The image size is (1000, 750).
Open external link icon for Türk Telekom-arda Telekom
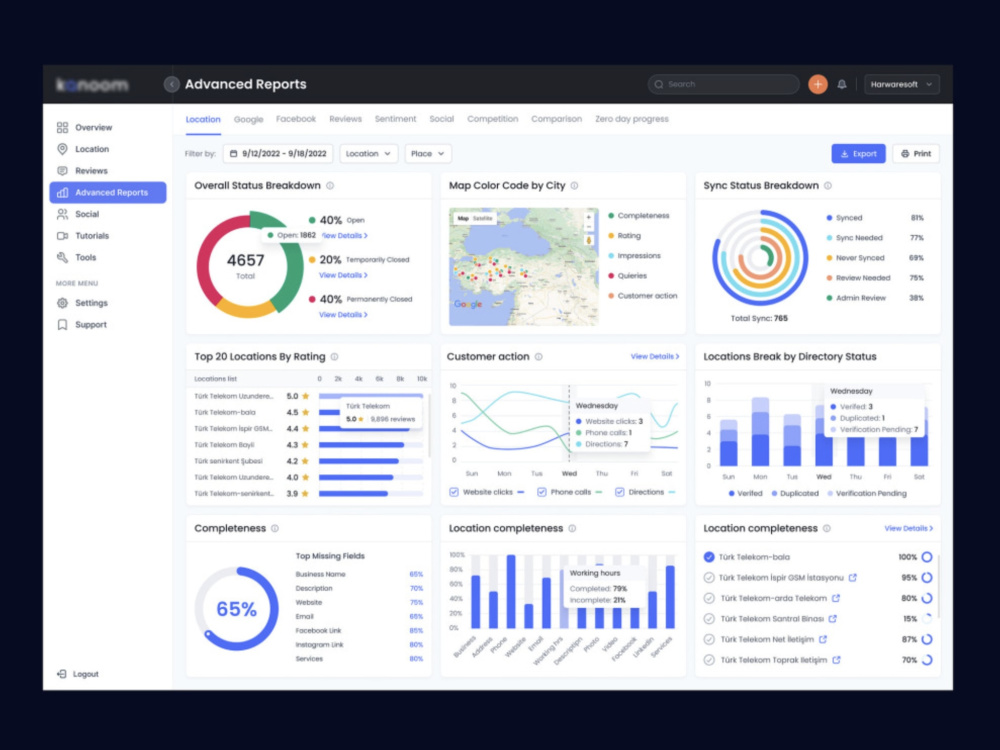(x=836, y=598)
